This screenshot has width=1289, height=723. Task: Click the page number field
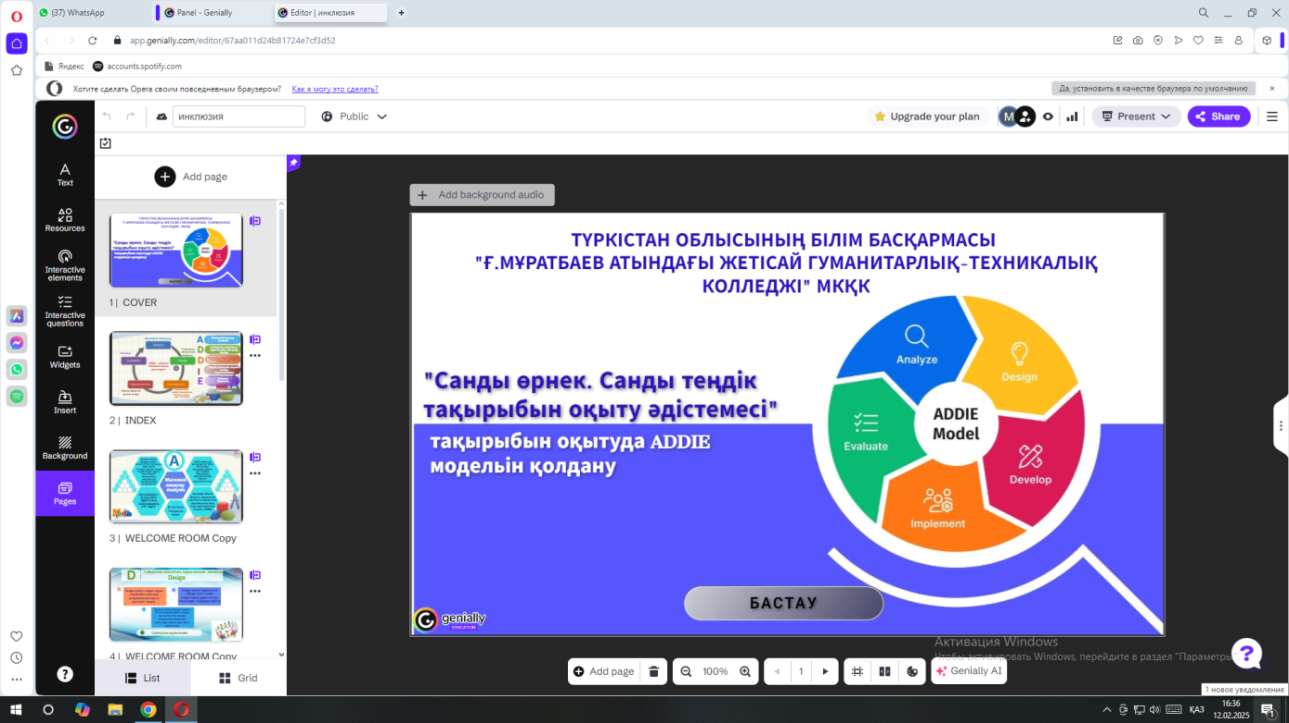click(x=801, y=671)
